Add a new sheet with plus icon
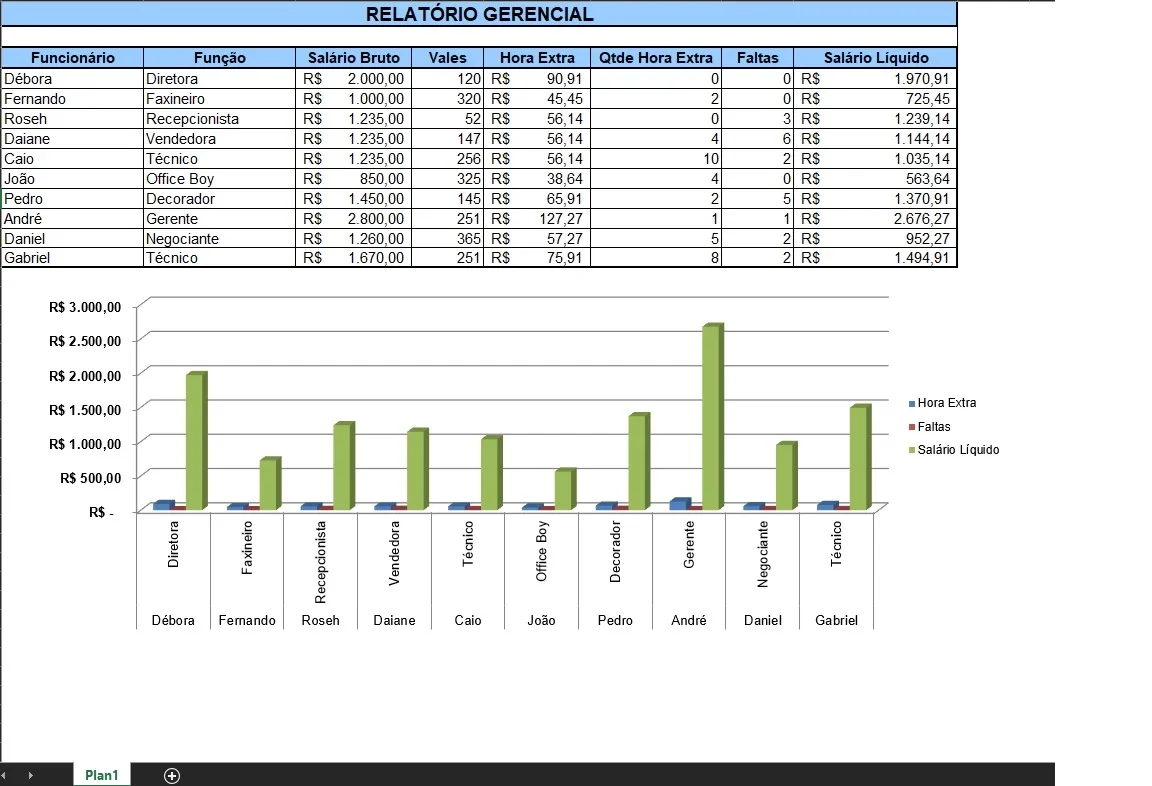 [x=172, y=776]
